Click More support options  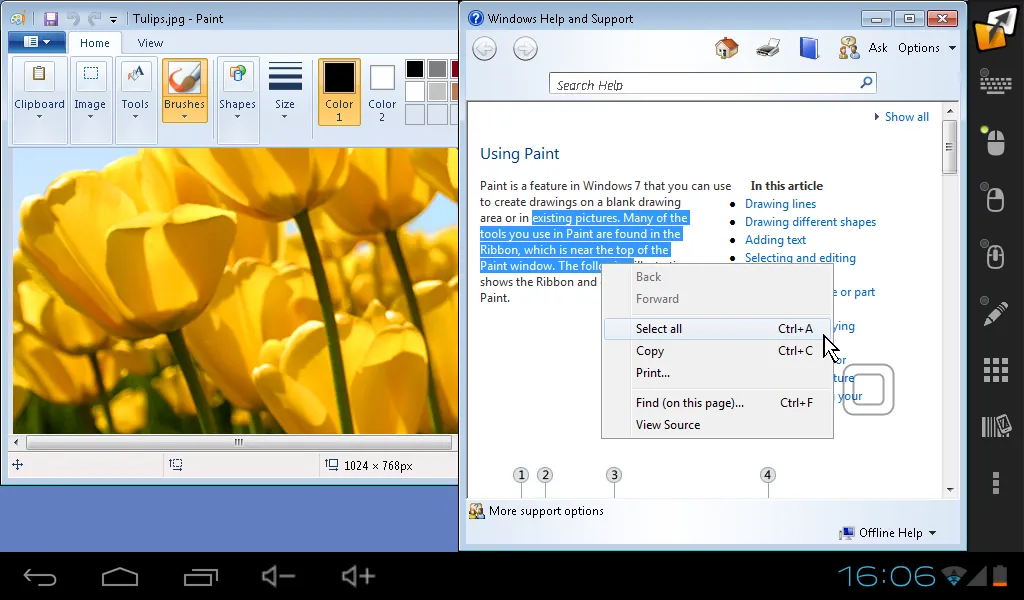(x=536, y=511)
